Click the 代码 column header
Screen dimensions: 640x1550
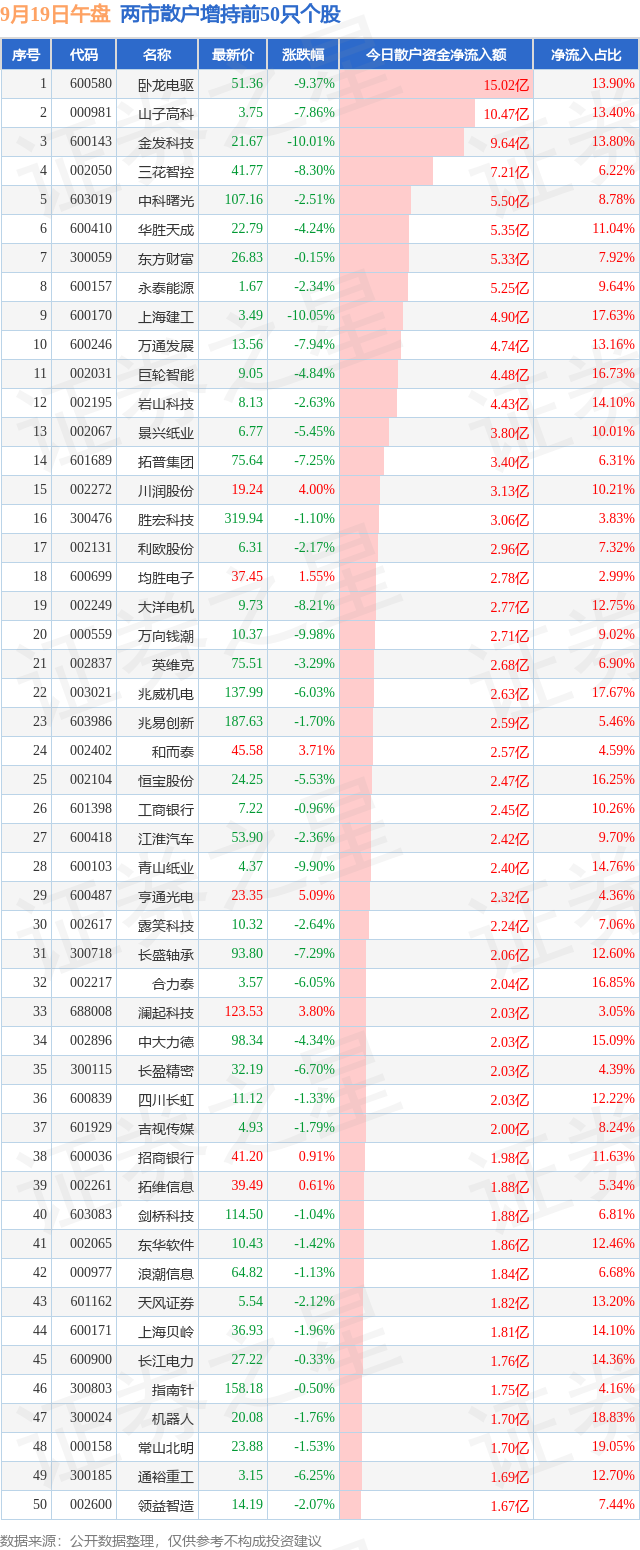pos(85,55)
